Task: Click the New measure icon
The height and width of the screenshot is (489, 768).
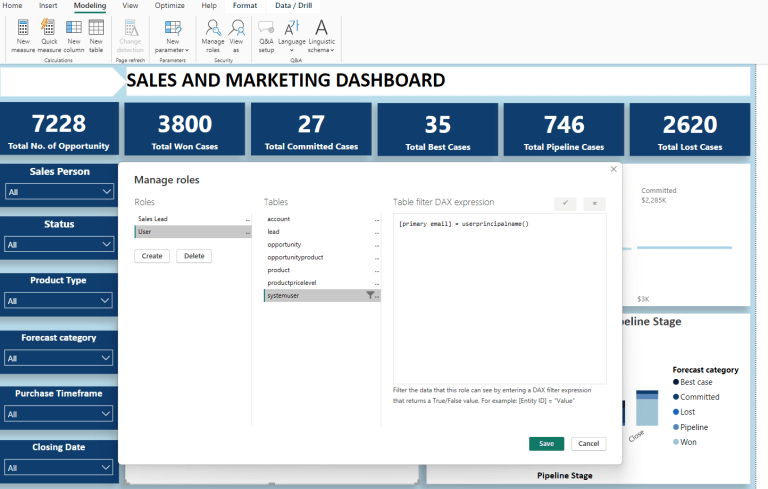Action: [23, 29]
